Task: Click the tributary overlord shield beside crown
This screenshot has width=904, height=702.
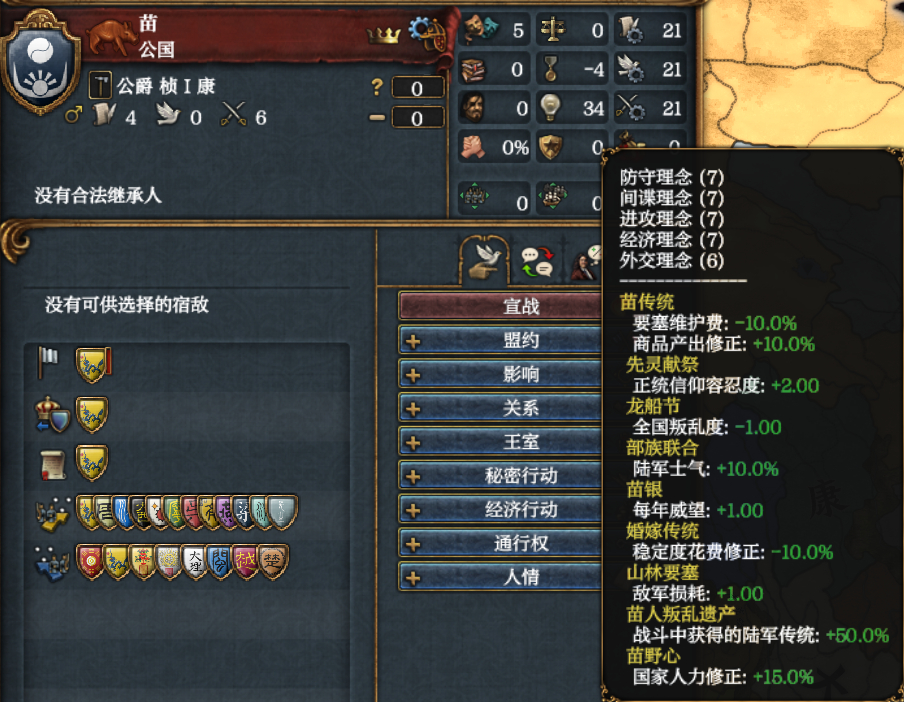Action: coord(92,414)
